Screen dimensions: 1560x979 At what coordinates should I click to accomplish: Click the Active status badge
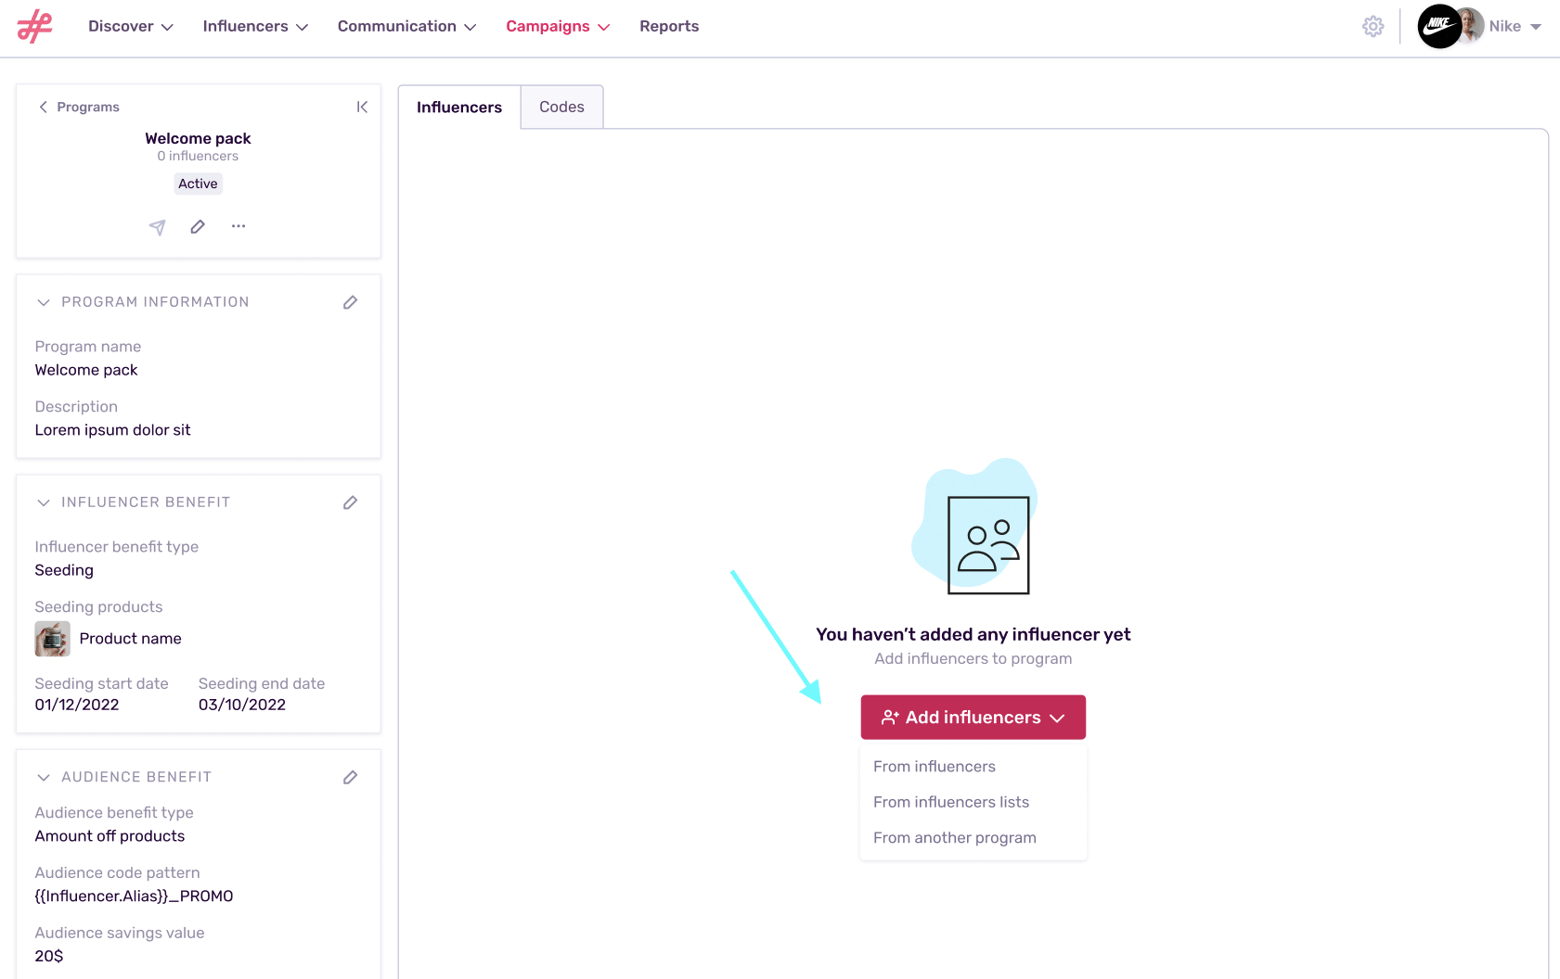(197, 183)
